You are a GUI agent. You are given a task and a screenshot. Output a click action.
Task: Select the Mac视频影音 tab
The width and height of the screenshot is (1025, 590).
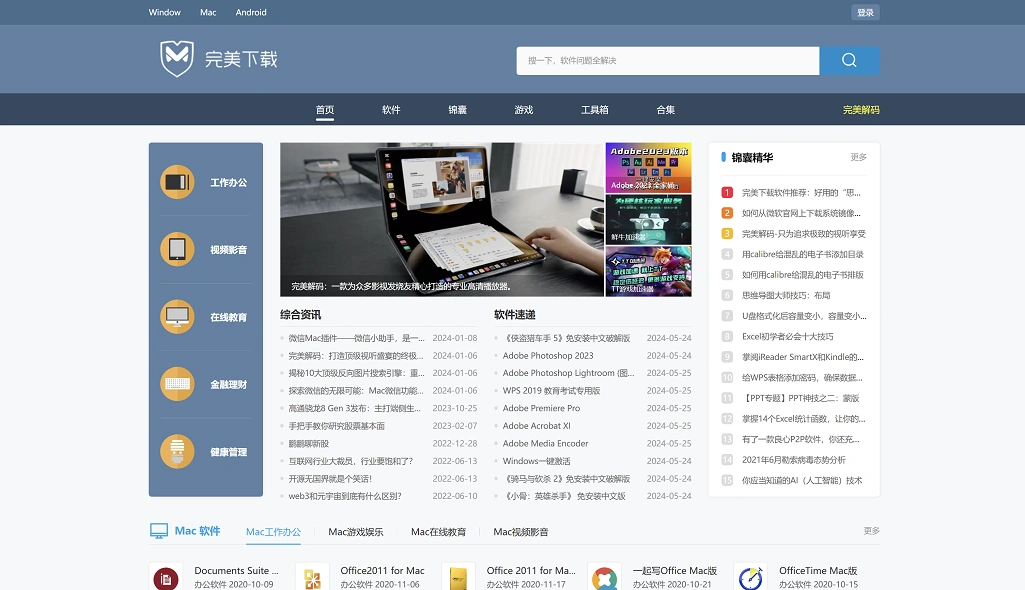point(521,532)
